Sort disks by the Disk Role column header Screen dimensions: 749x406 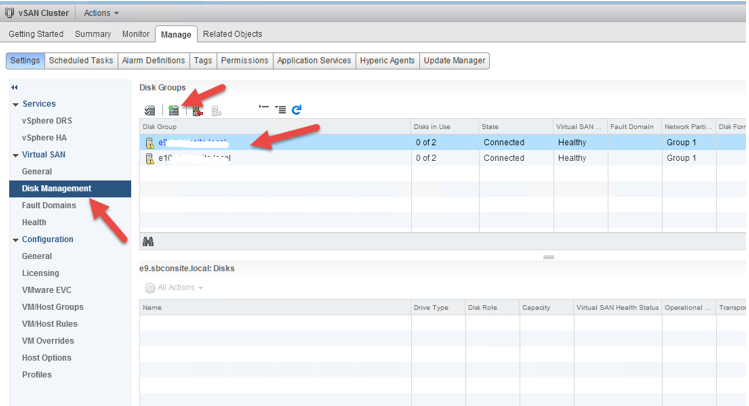pyautogui.click(x=492, y=308)
